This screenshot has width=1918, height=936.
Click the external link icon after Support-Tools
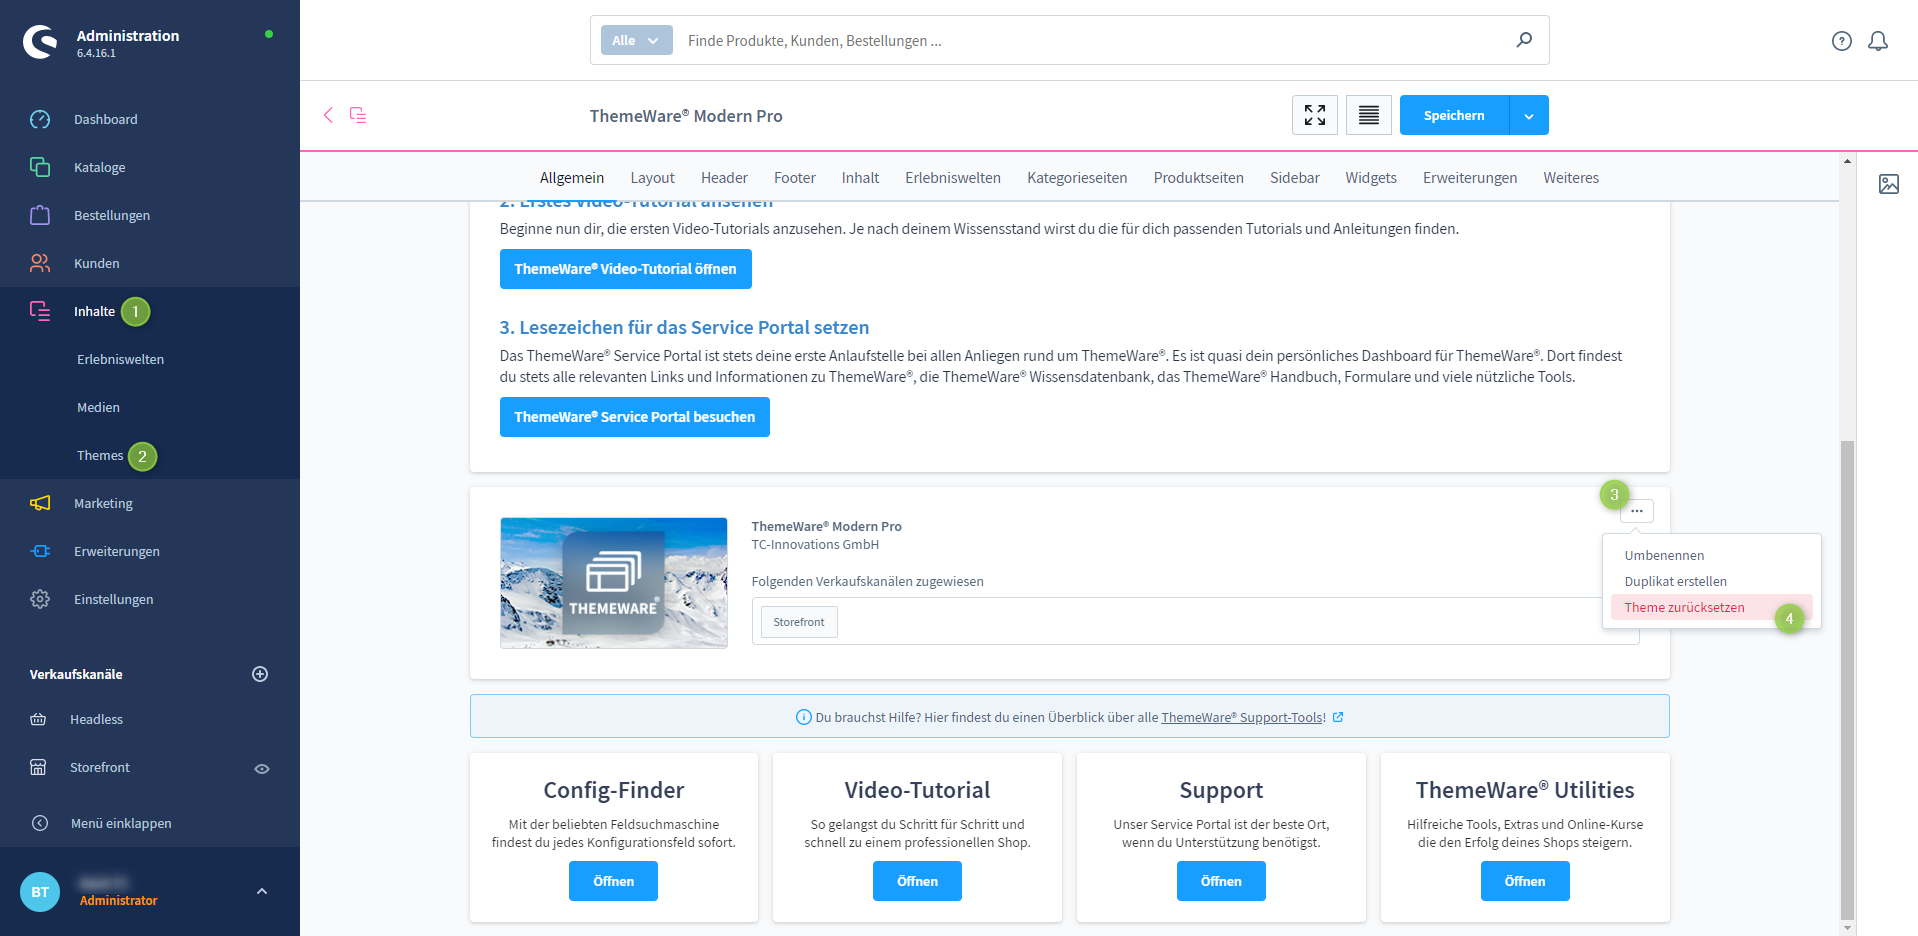coord(1338,717)
